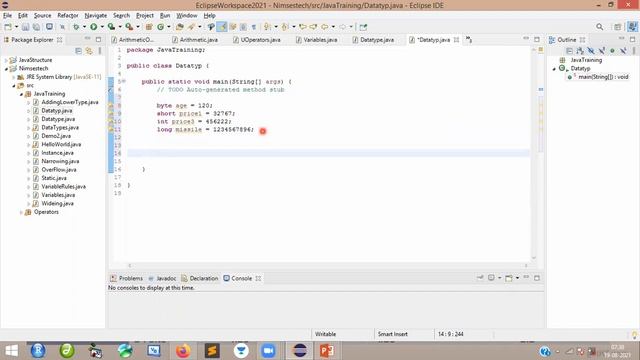The image size is (640, 360).
Task: Select the Java perspective icon
Action: click(632, 27)
